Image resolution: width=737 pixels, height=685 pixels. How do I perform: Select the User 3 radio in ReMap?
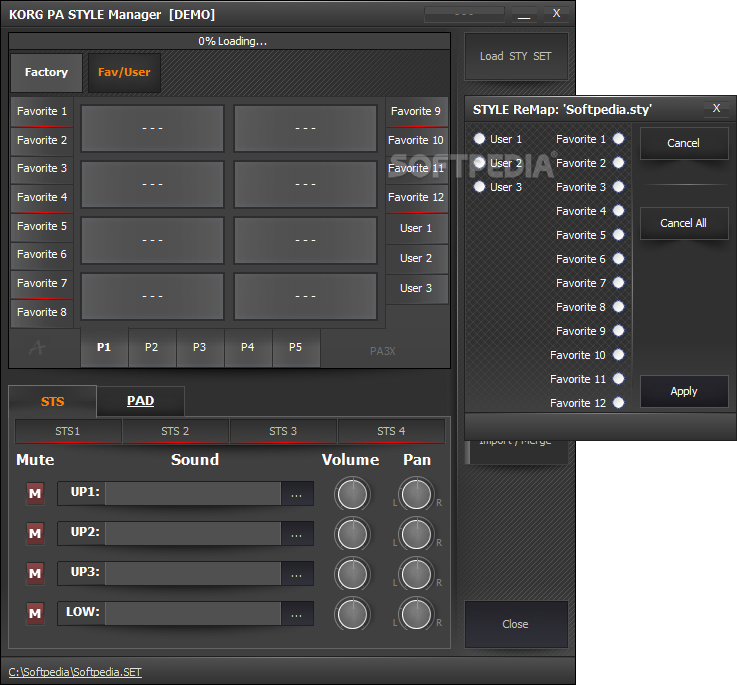(x=479, y=187)
